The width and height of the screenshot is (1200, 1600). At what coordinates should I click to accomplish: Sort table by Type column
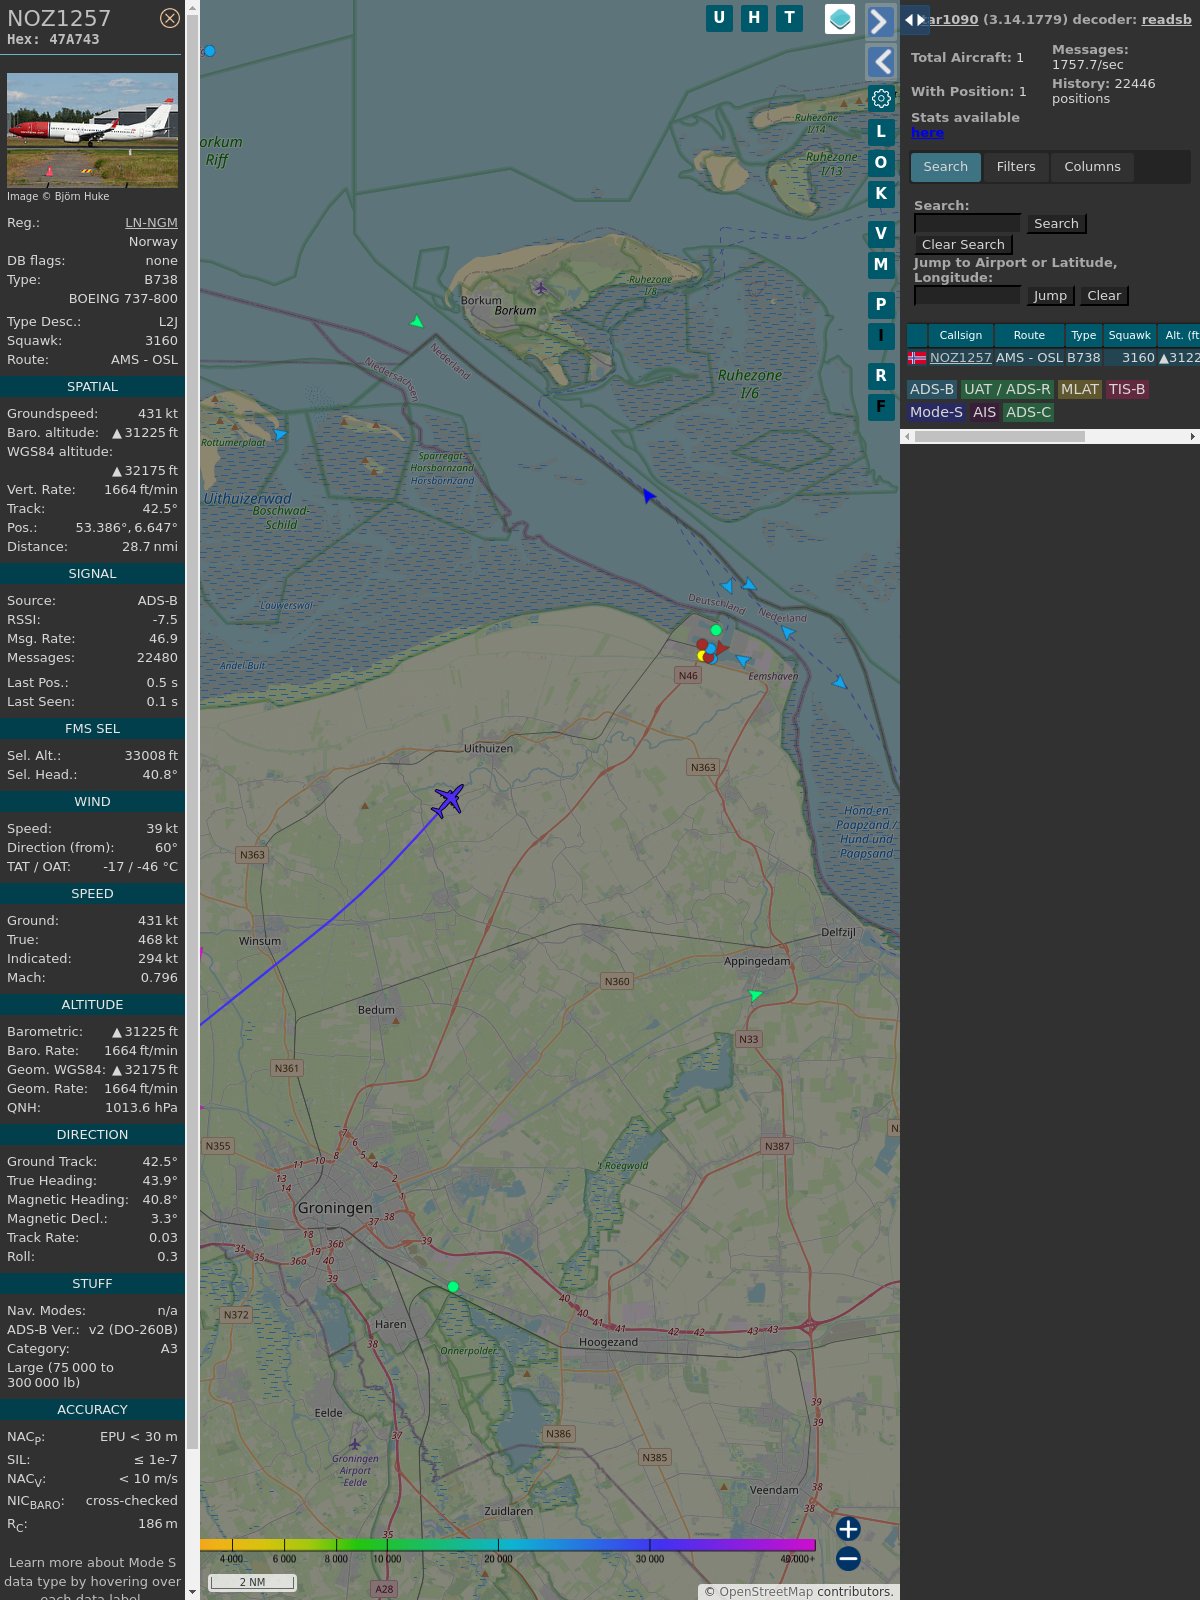[1084, 335]
